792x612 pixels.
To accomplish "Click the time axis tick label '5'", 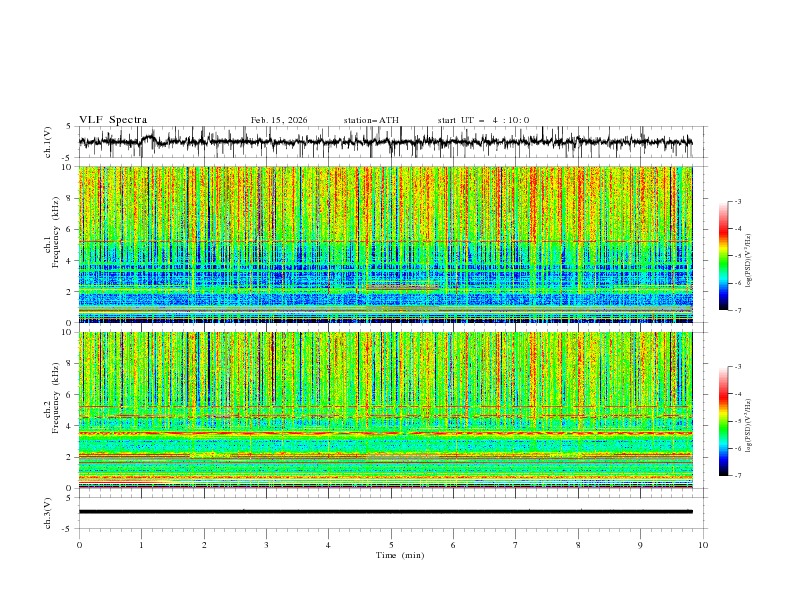I will click(x=391, y=545).
